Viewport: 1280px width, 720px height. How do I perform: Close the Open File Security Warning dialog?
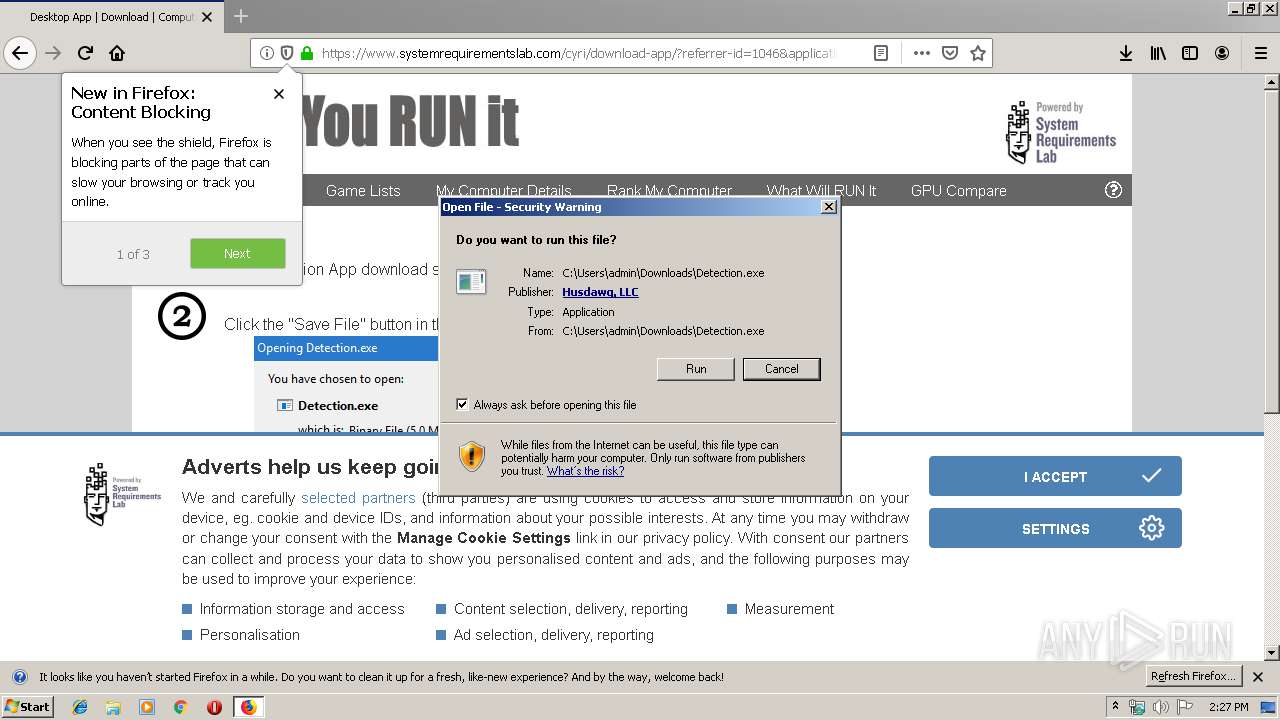828,207
